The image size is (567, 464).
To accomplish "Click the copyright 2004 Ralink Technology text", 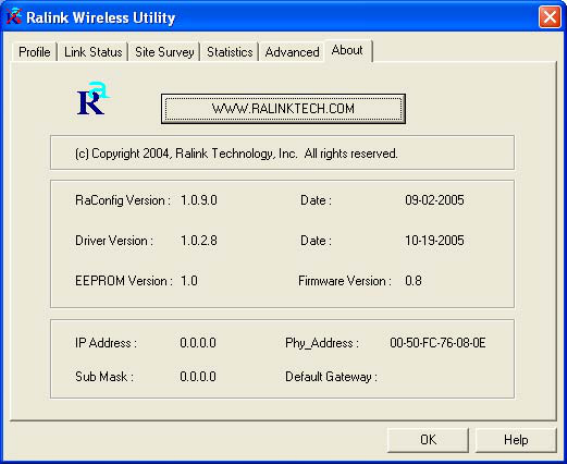I will tap(236, 154).
